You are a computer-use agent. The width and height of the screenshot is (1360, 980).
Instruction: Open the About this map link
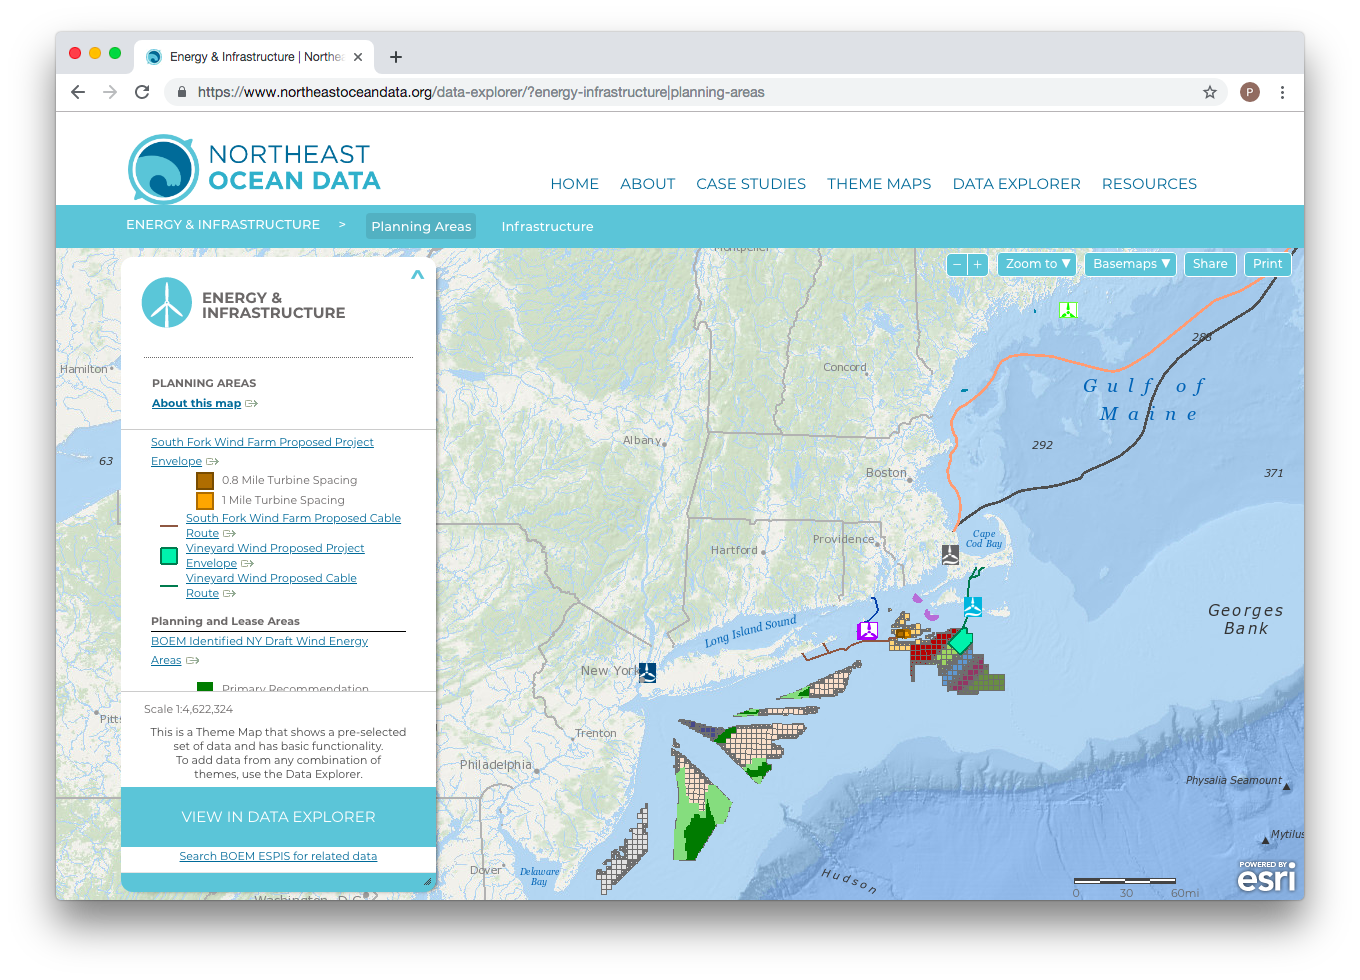tap(196, 403)
